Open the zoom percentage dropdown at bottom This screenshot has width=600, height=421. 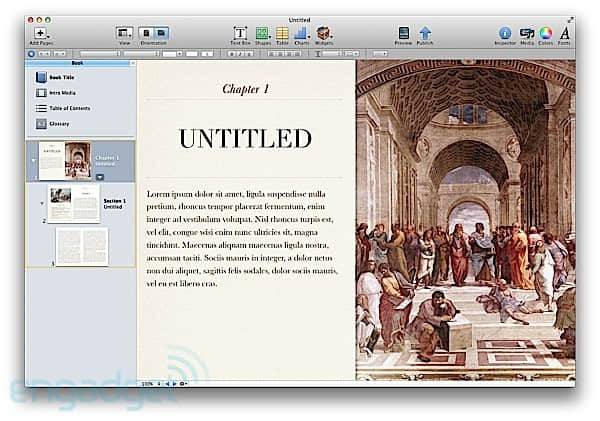[x=150, y=383]
